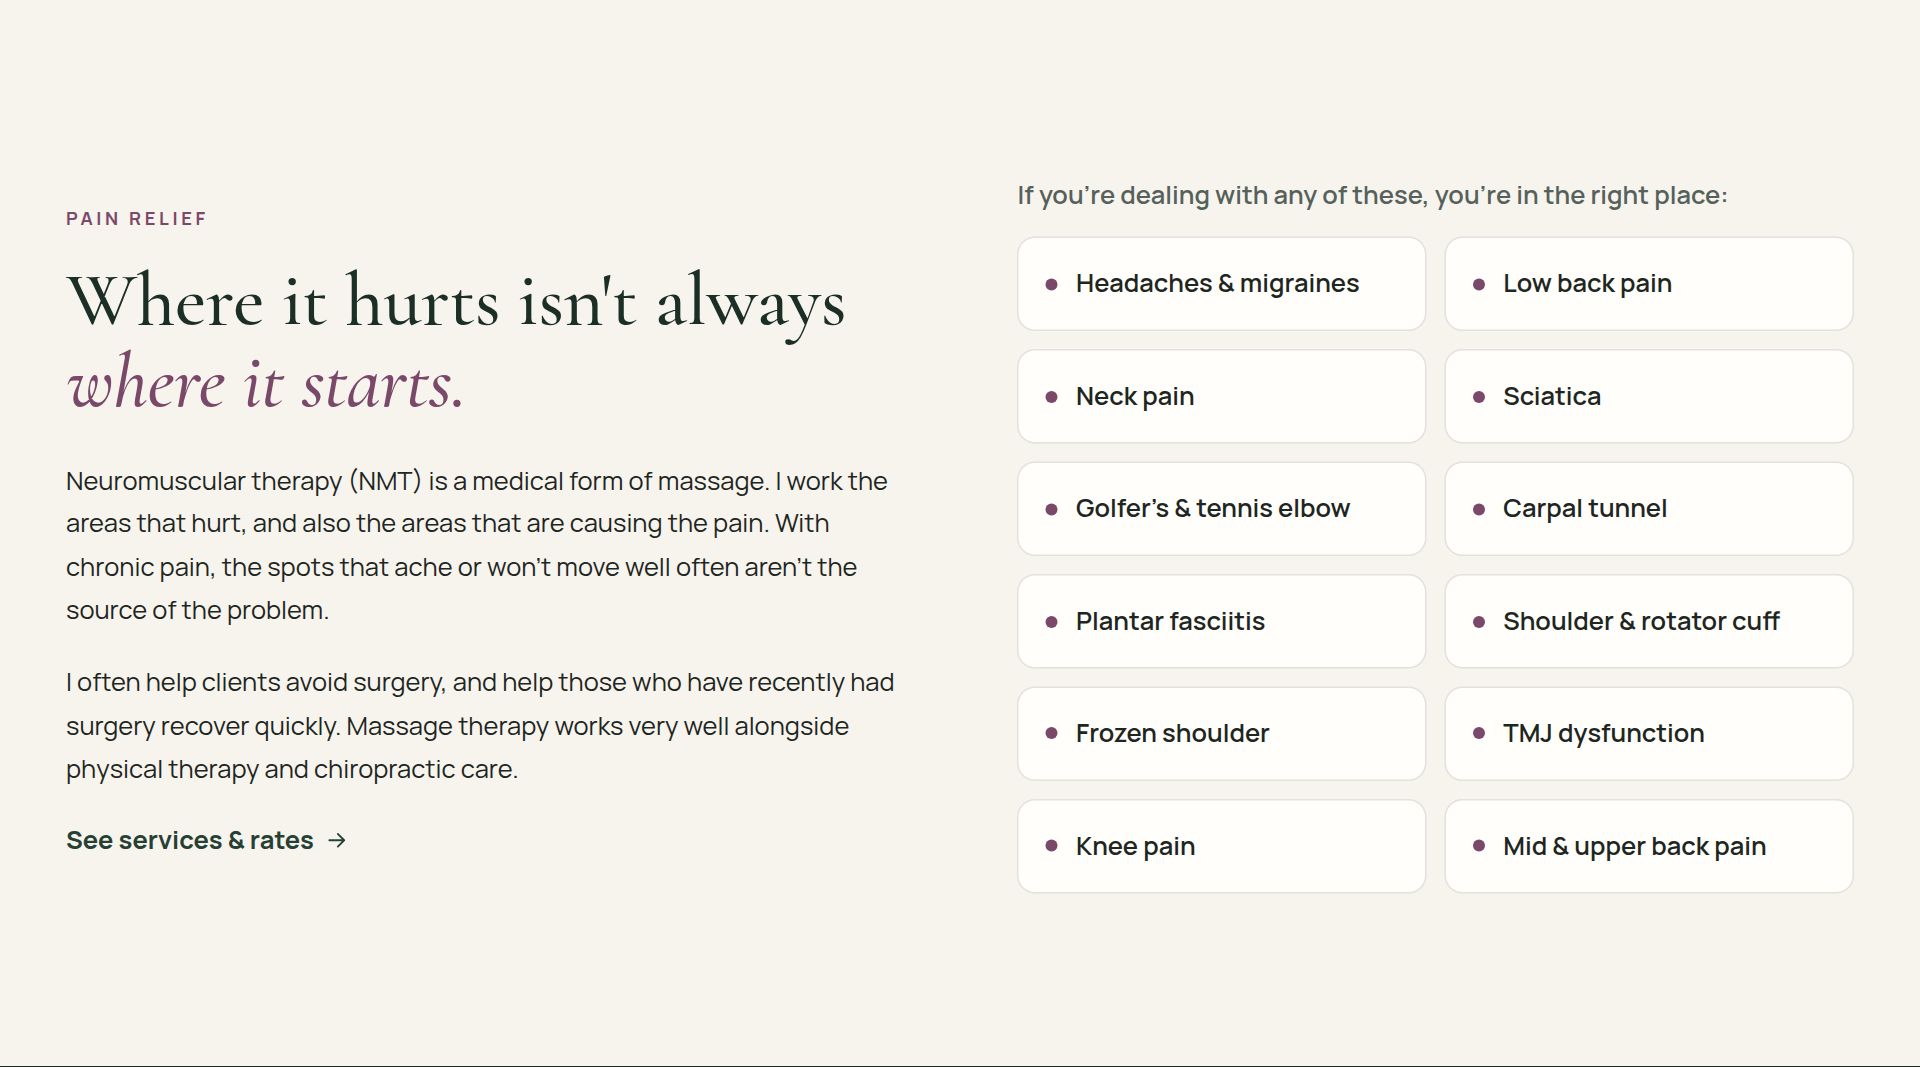The width and height of the screenshot is (1920, 1067).
Task: Click the bullet dot beside Sciatica
Action: click(x=1479, y=397)
